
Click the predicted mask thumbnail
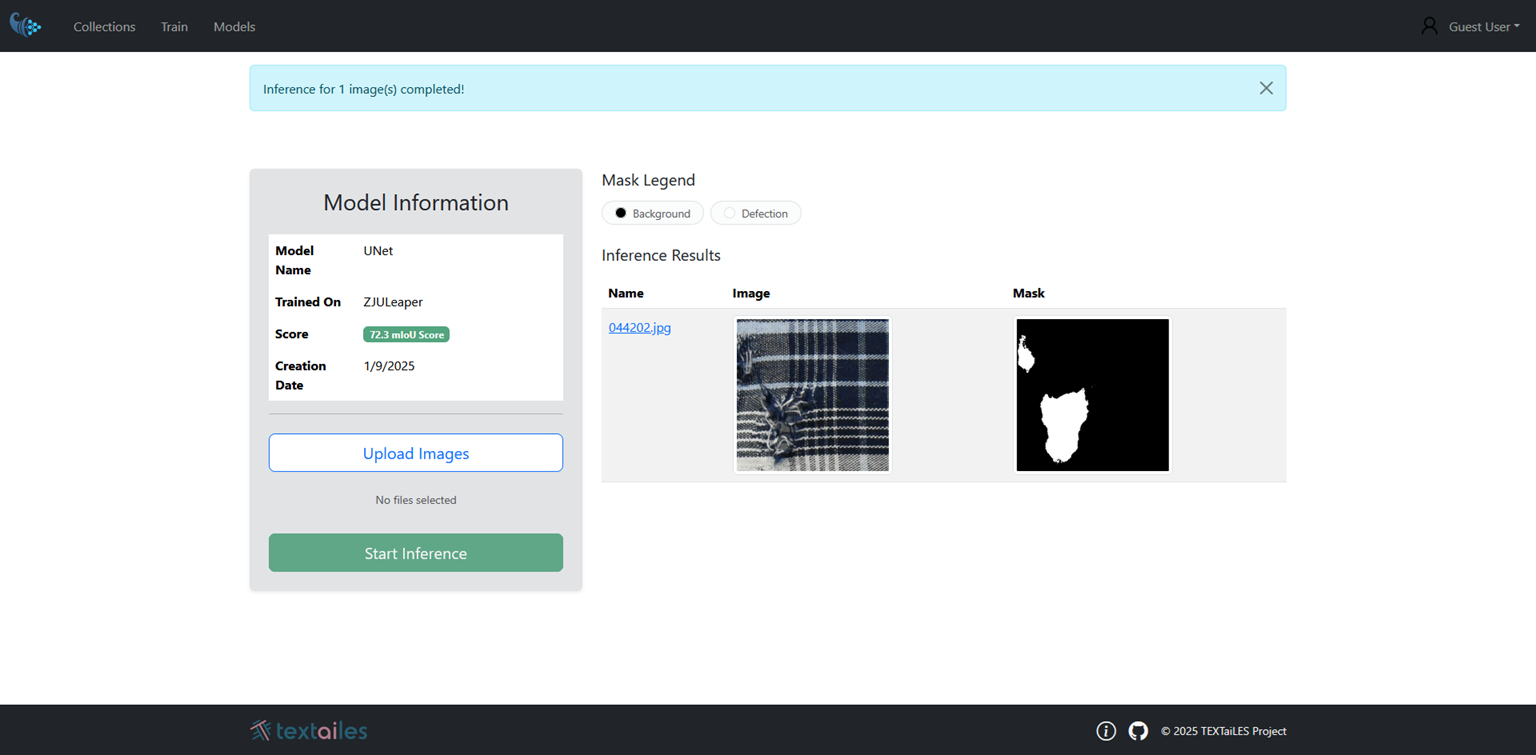tap(1092, 395)
